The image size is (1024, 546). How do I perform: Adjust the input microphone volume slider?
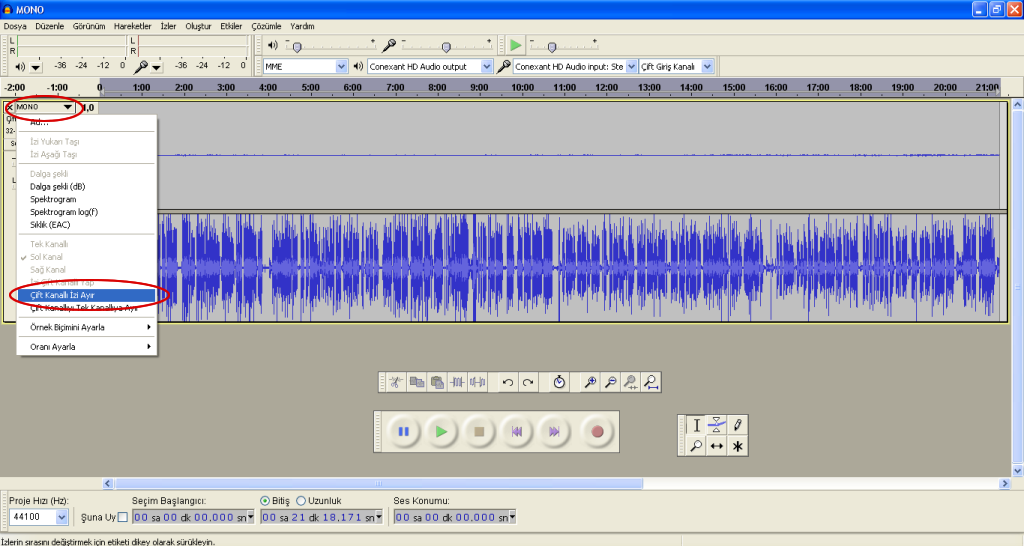pyautogui.click(x=446, y=47)
